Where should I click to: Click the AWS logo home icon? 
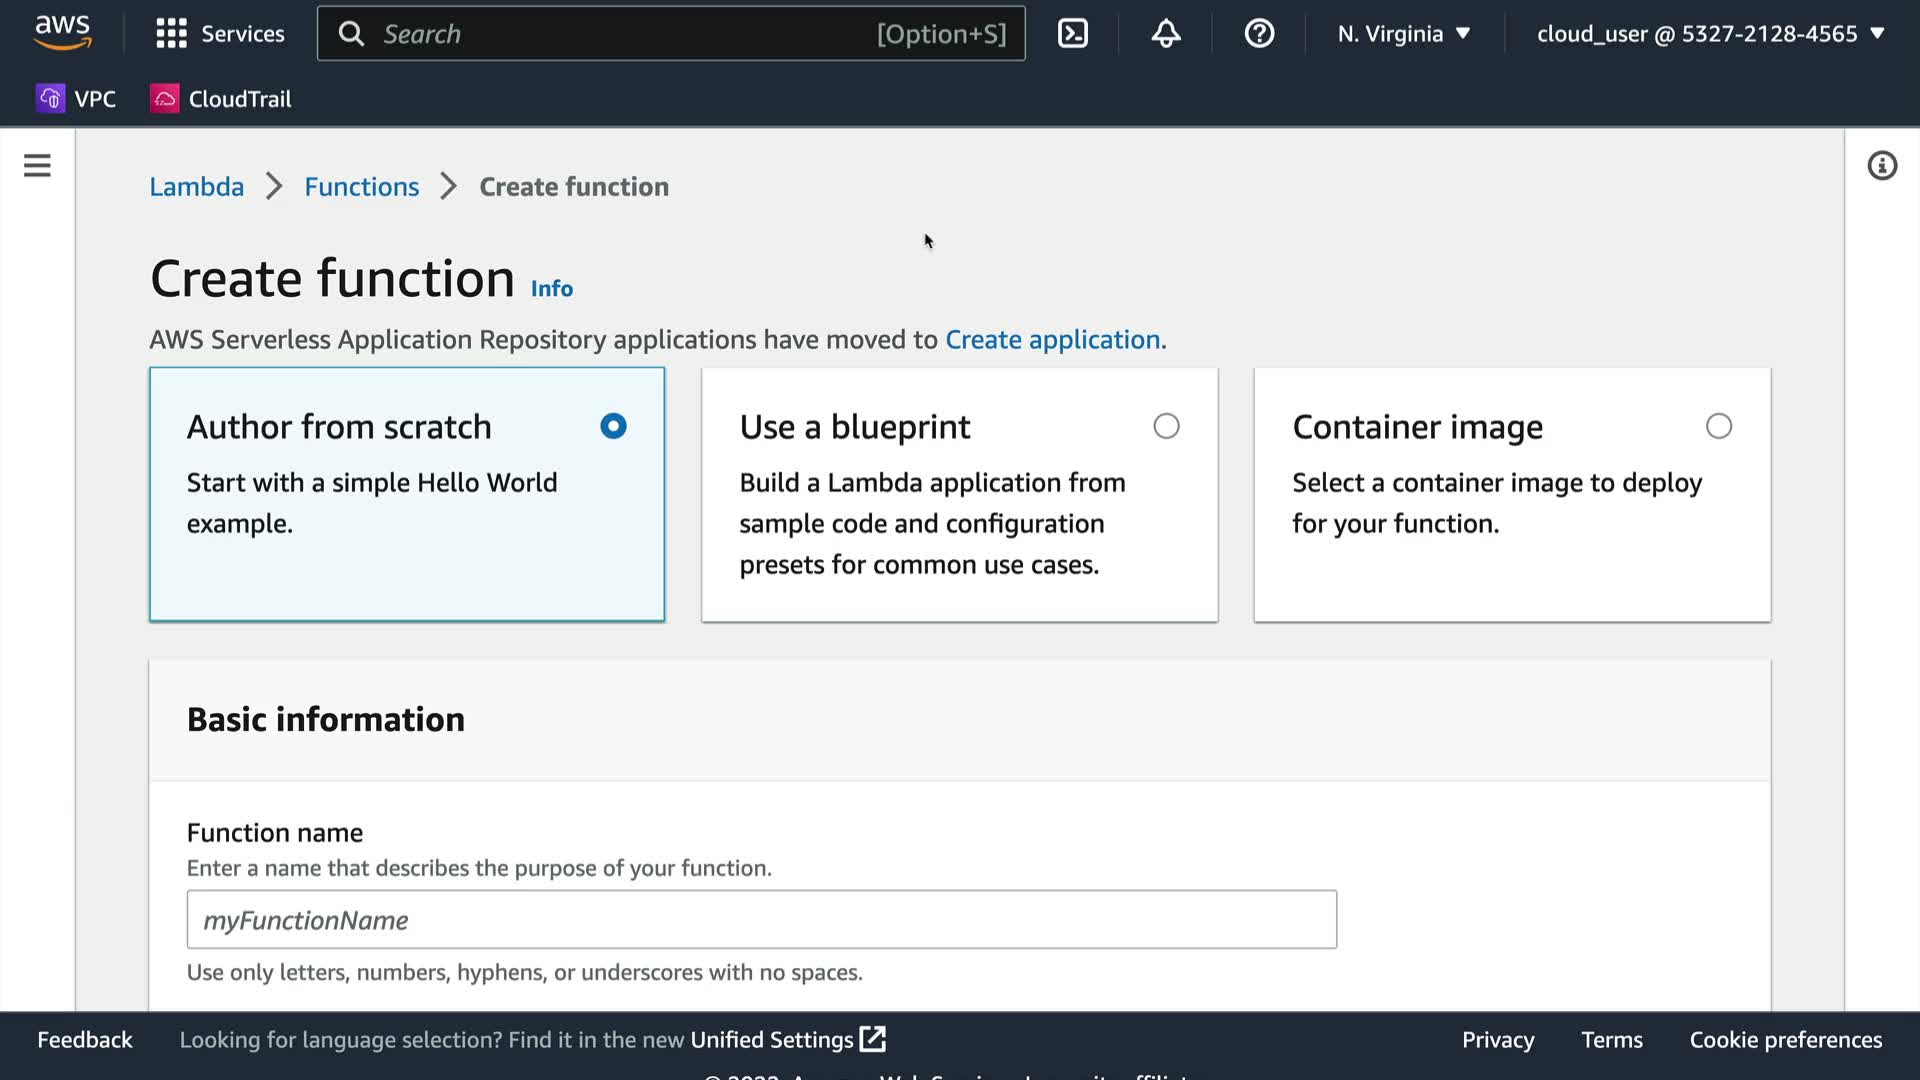click(63, 33)
